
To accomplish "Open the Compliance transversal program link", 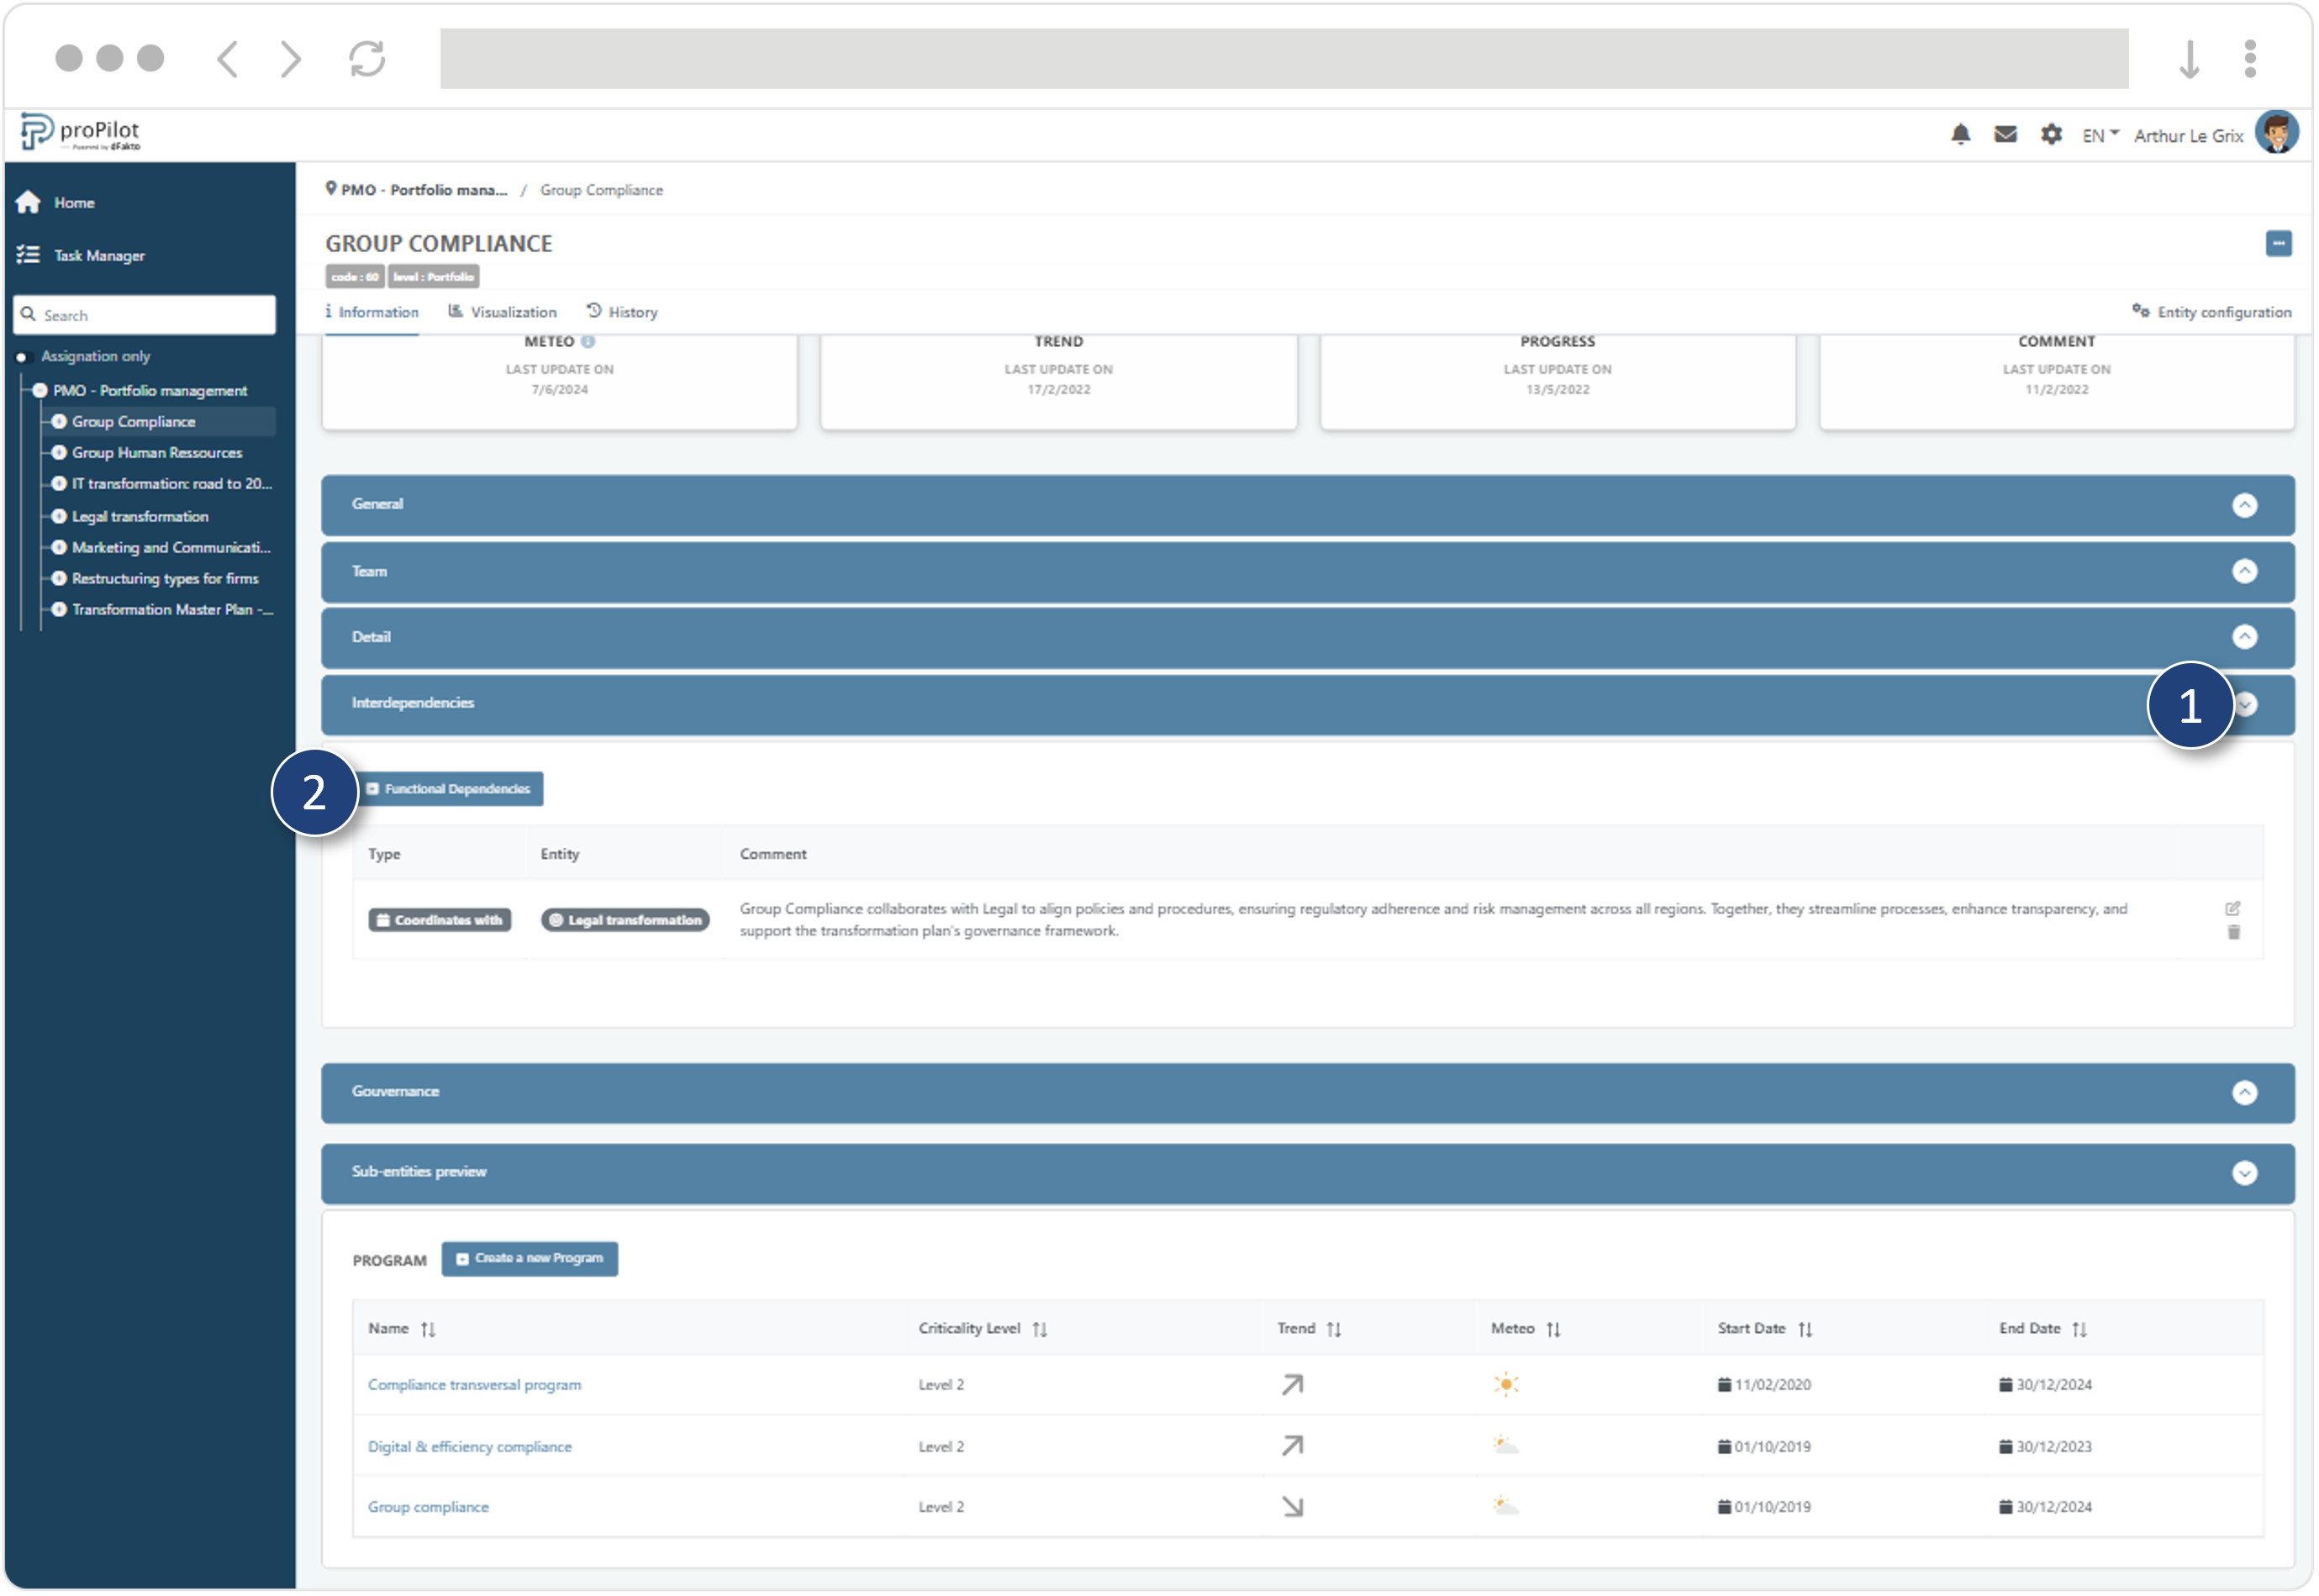I will [474, 1386].
